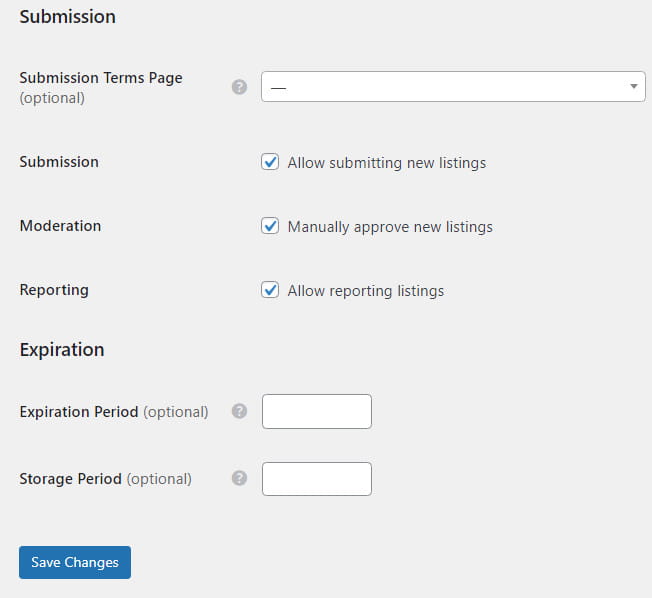Click the "Manually approve new listings" label text
This screenshot has width=652, height=598.
click(390, 227)
